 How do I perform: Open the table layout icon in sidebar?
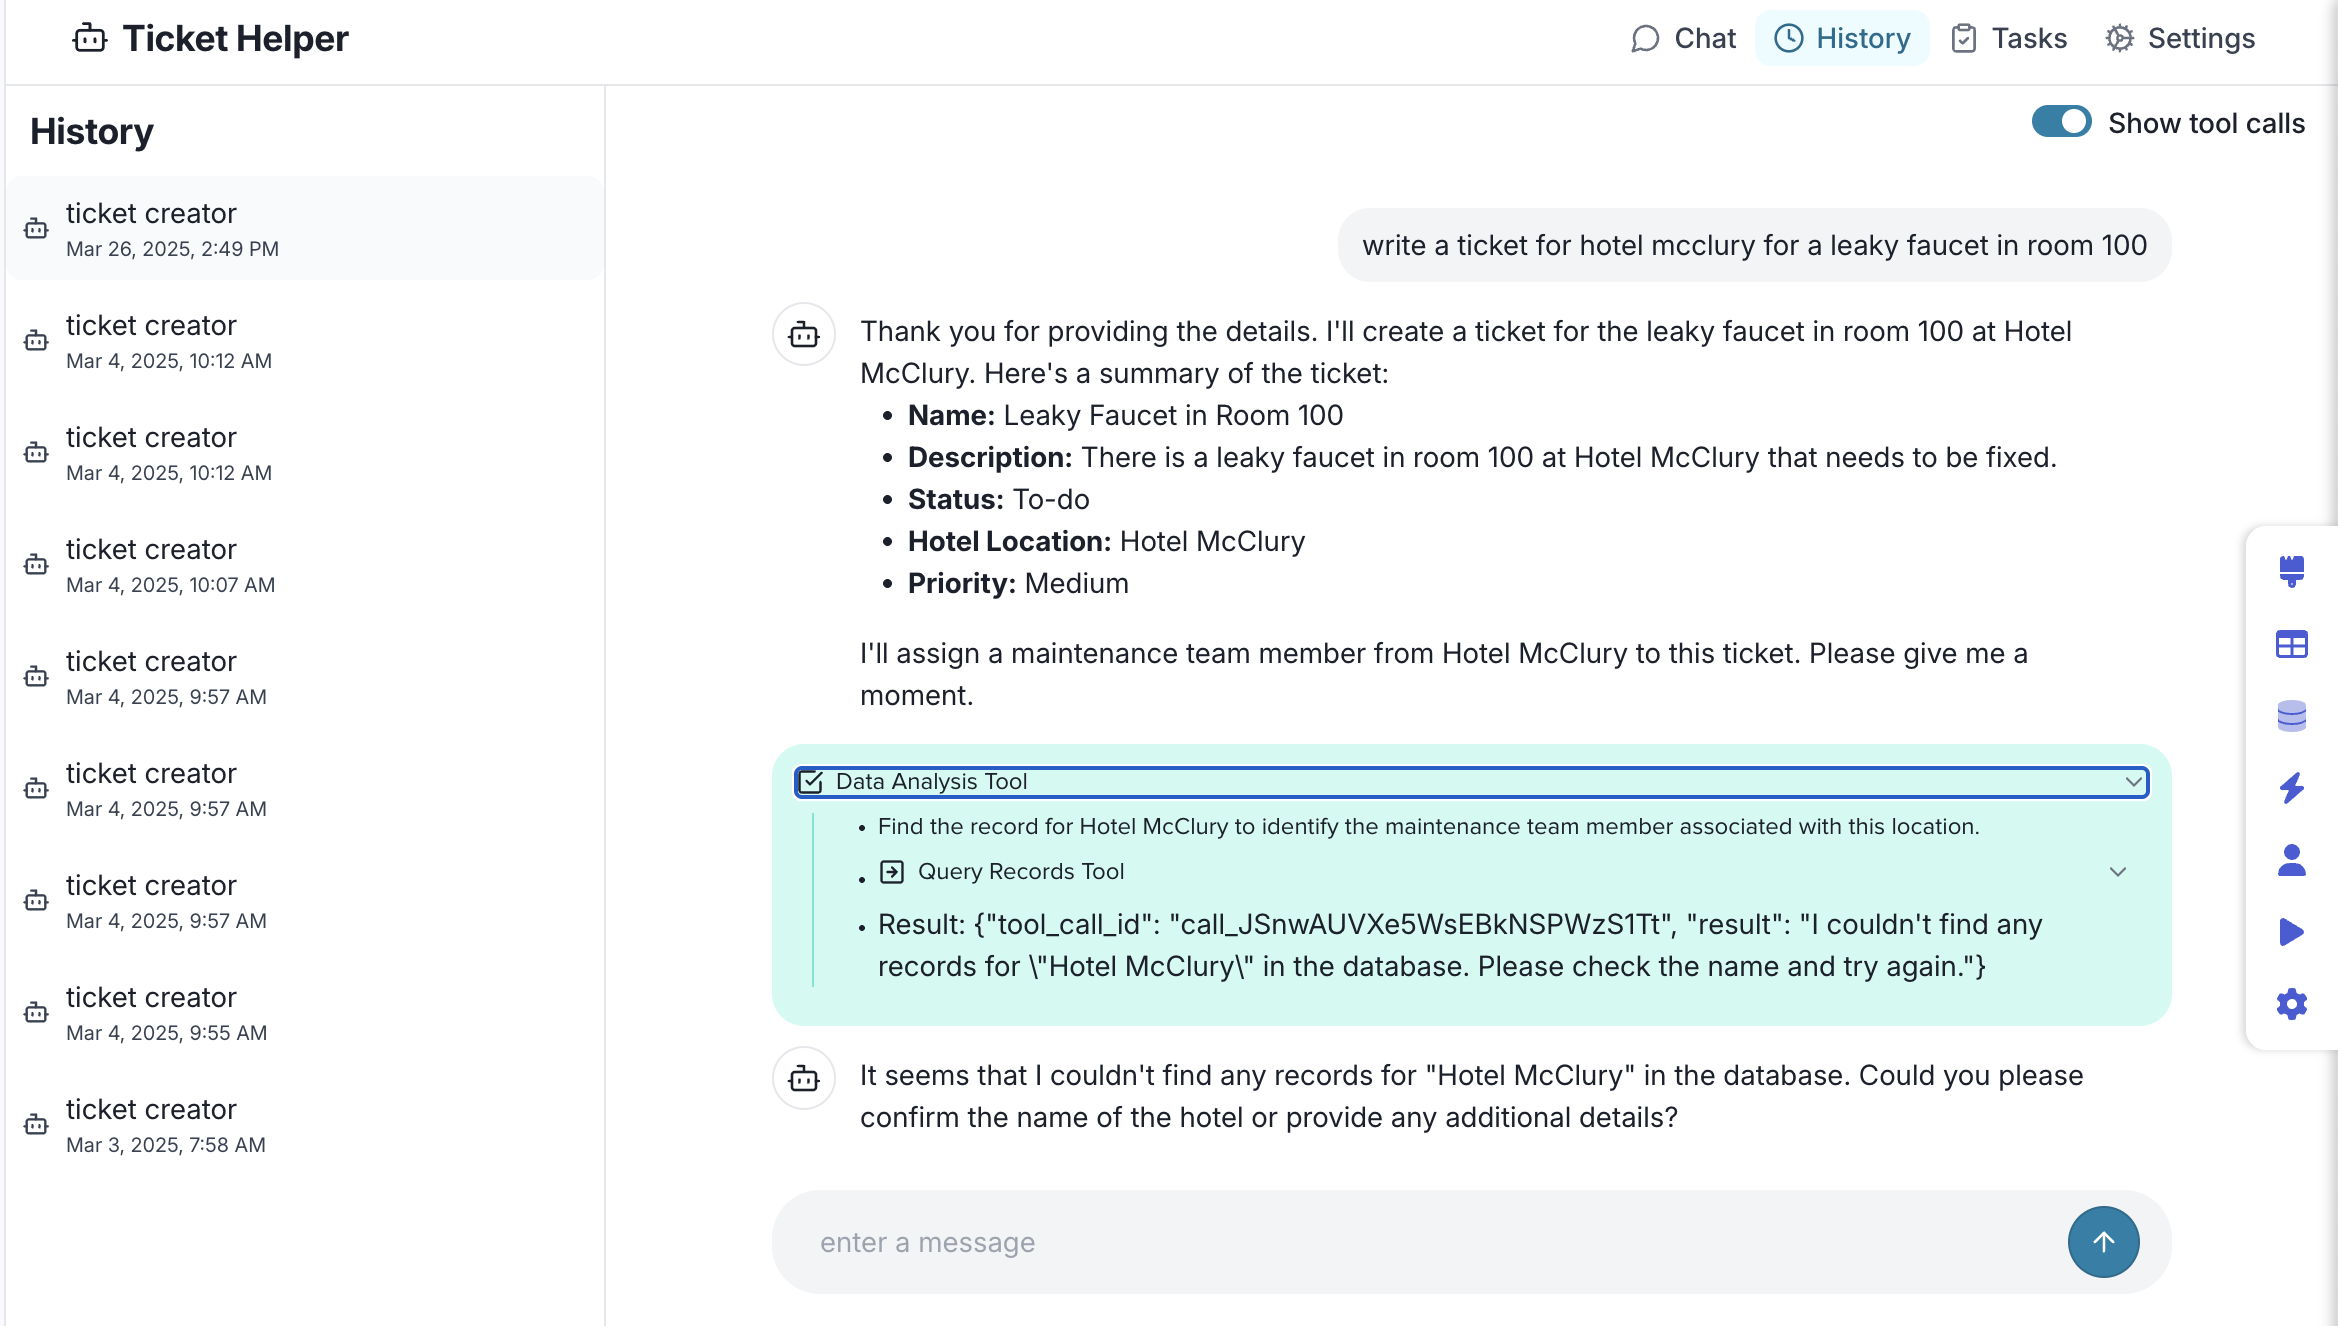(2291, 644)
